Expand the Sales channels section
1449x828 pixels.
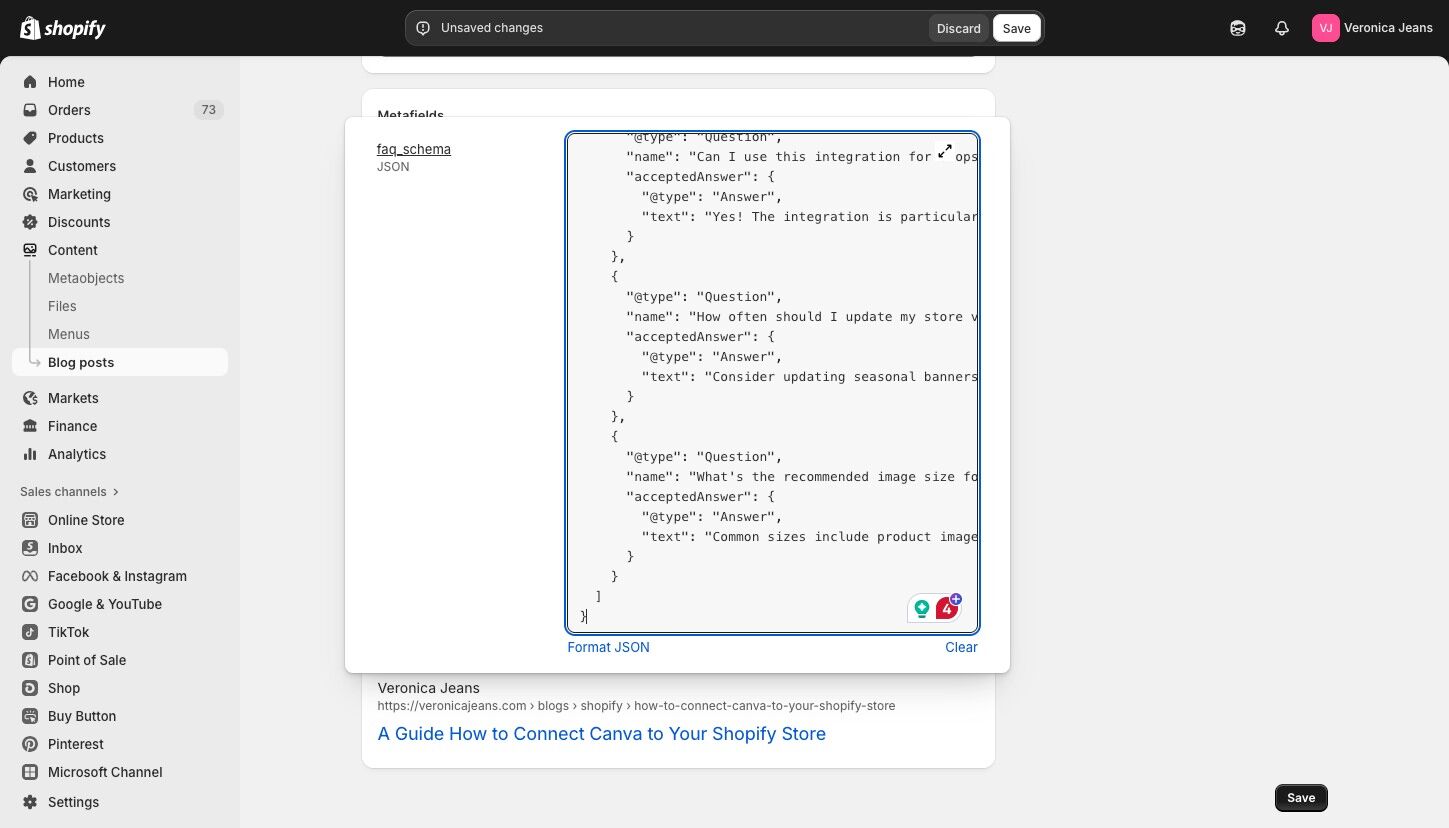[69, 492]
